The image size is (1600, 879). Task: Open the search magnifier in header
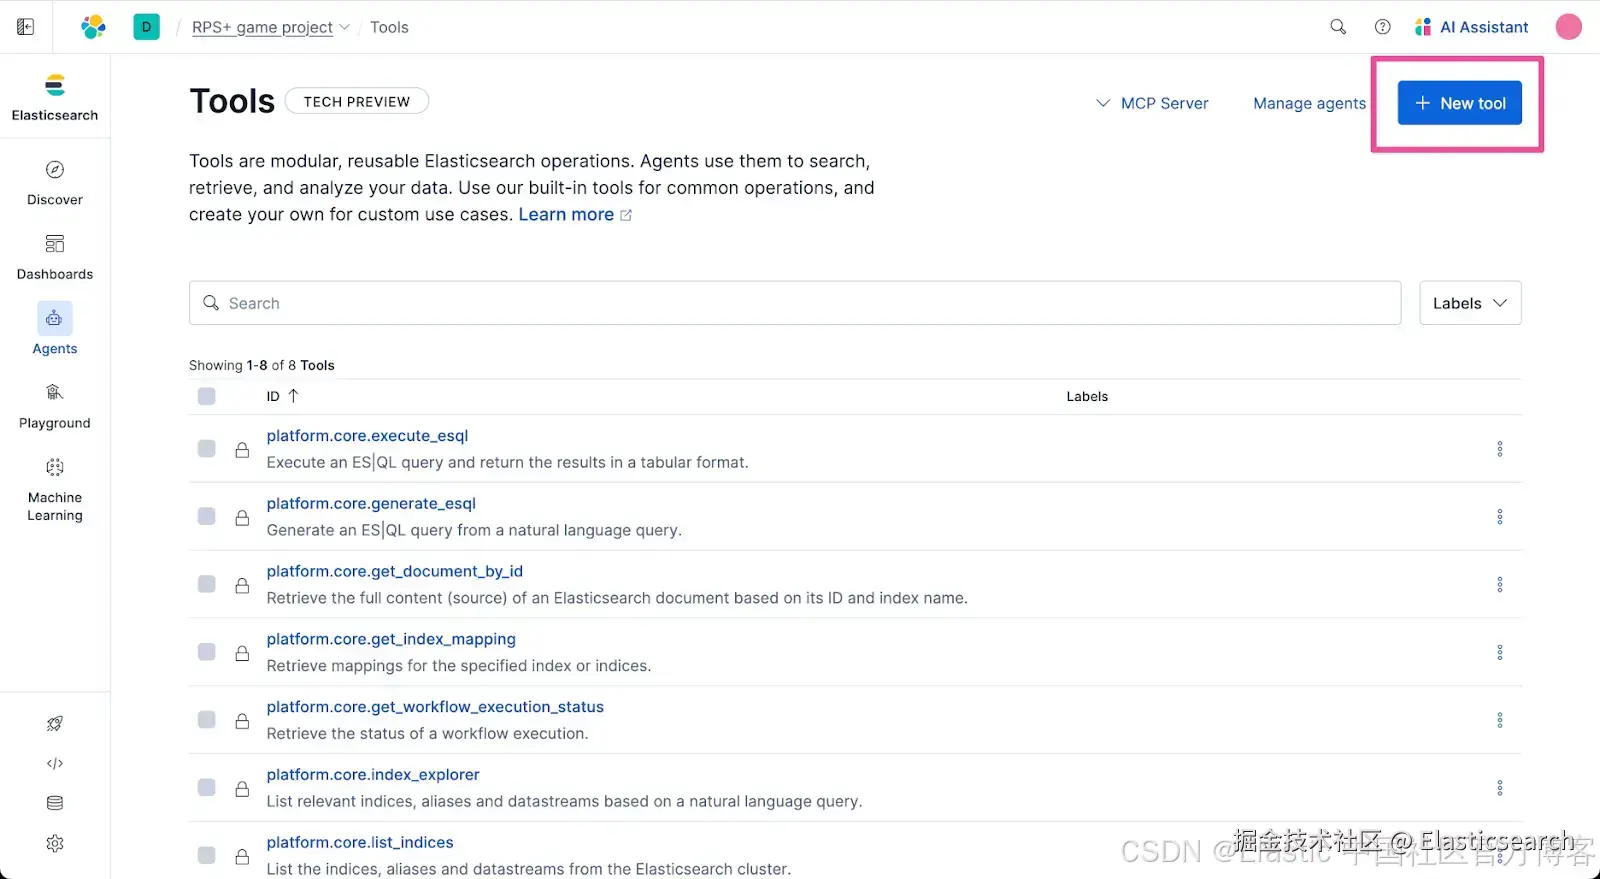click(x=1338, y=27)
